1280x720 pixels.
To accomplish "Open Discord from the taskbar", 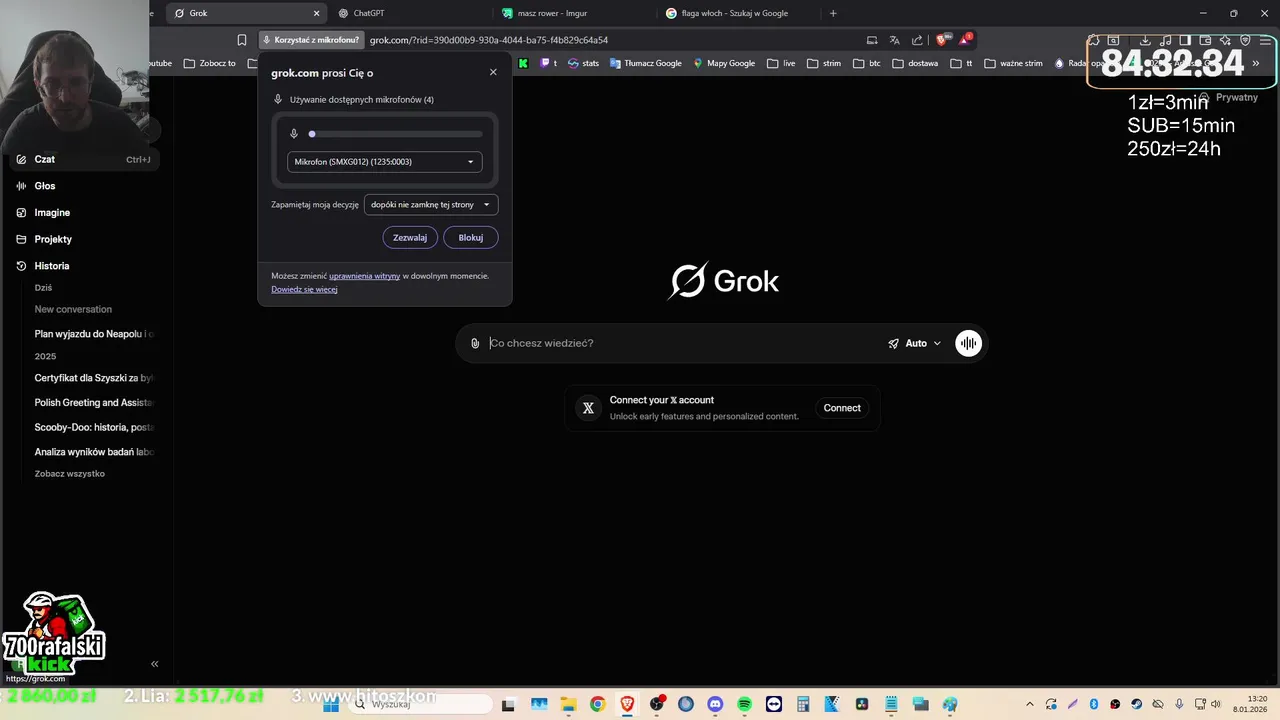I will point(715,704).
